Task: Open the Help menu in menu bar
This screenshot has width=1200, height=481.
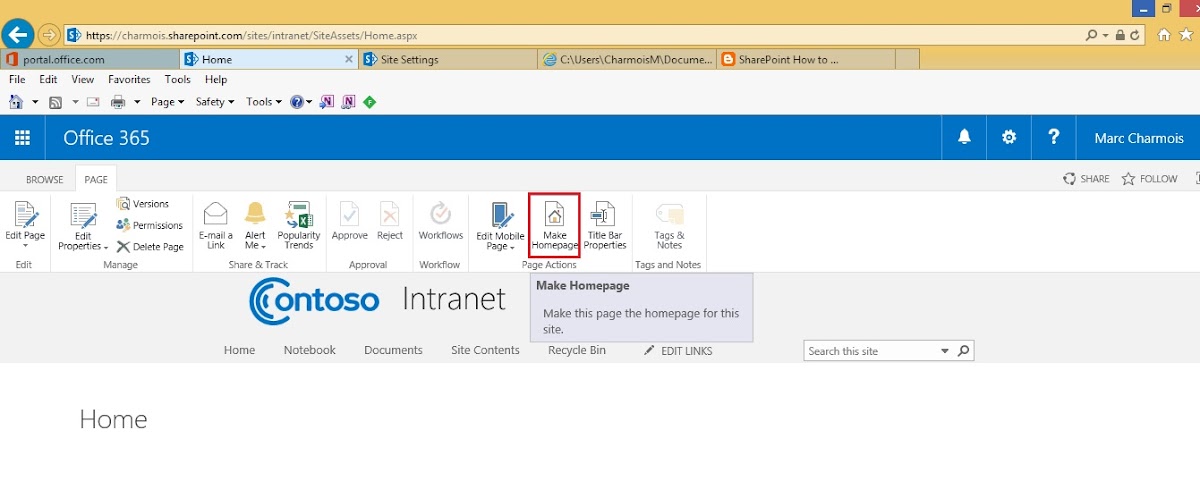Action: 216,79
